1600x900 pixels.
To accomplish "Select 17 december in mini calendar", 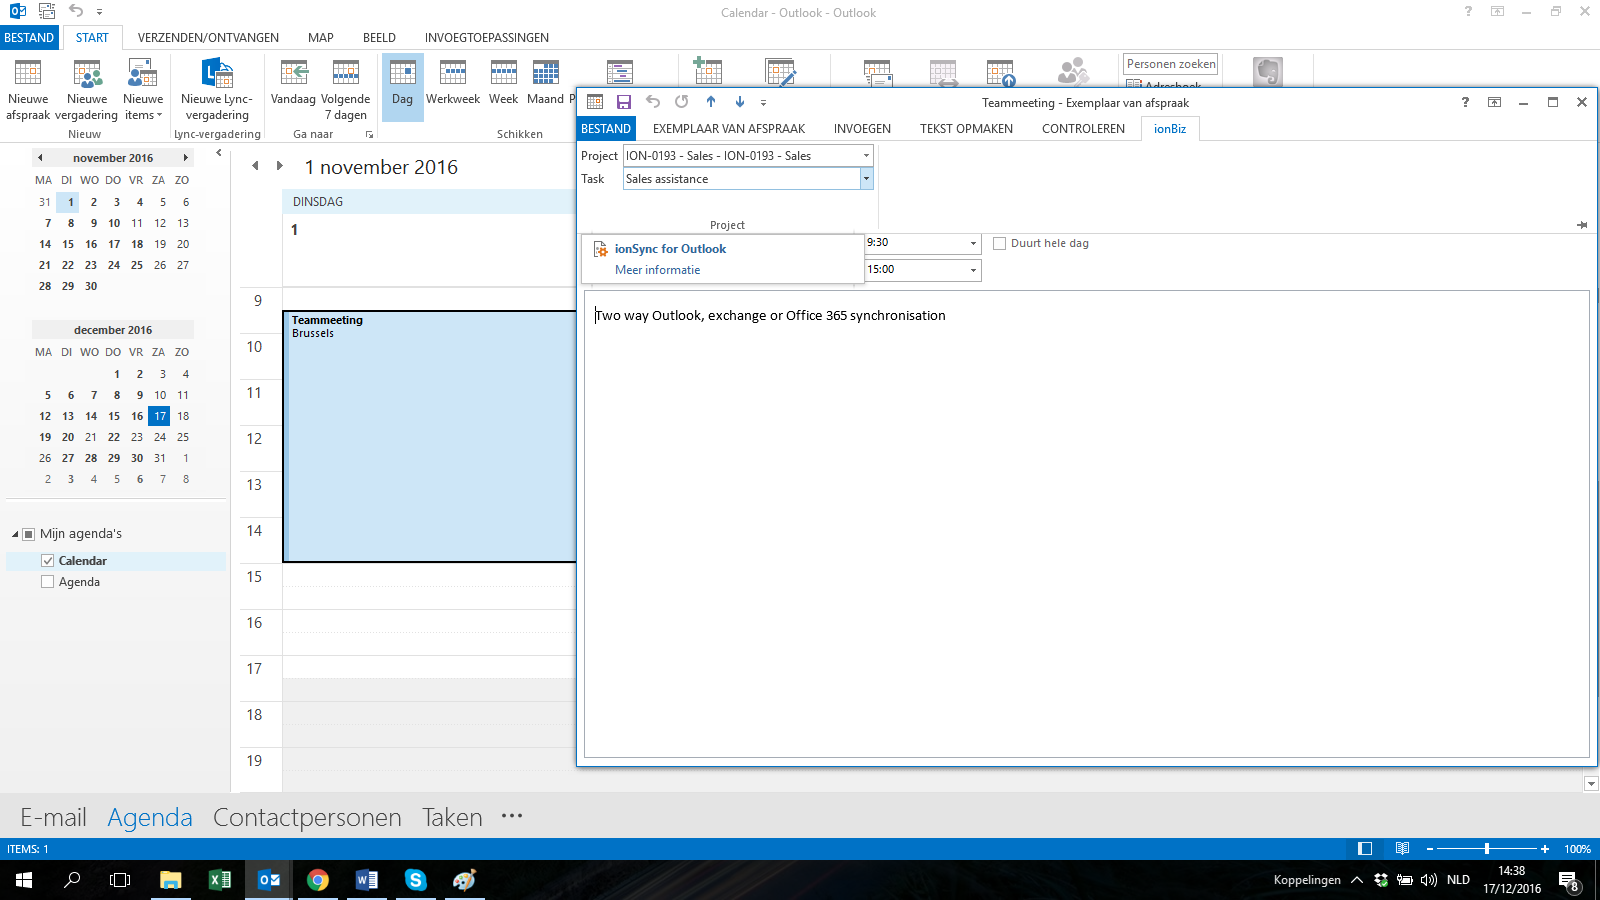I will tap(160, 416).
